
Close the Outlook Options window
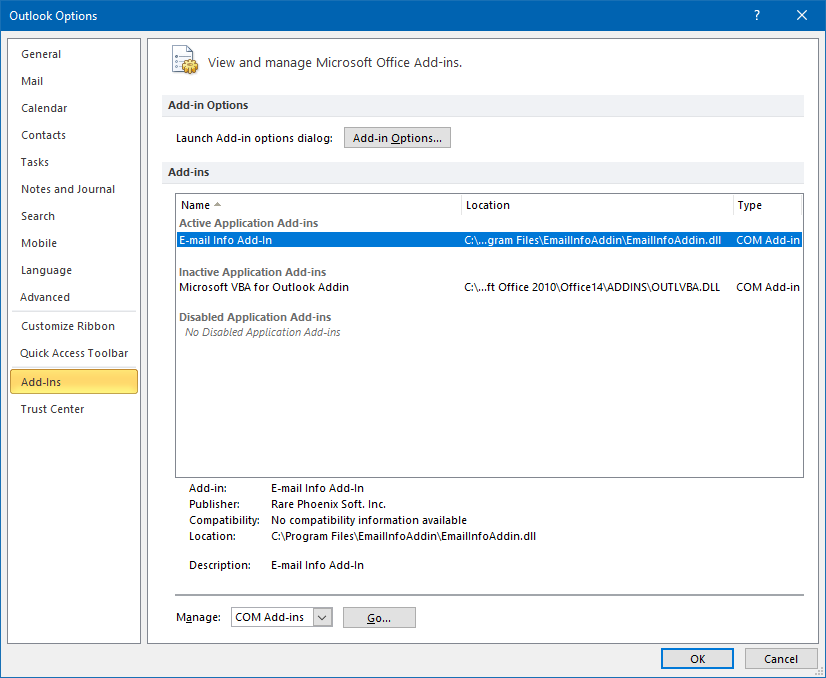pos(801,15)
